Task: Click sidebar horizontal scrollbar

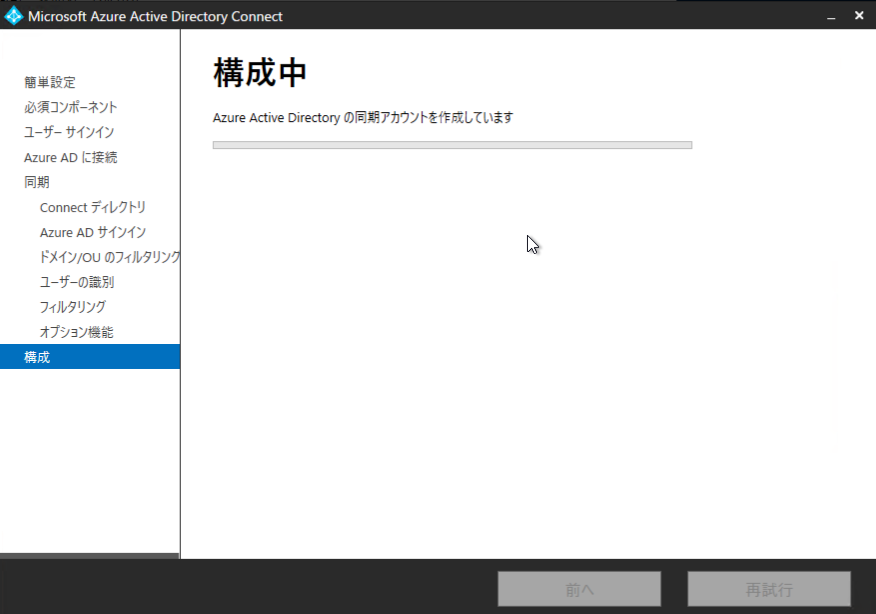Action: [x=89, y=556]
